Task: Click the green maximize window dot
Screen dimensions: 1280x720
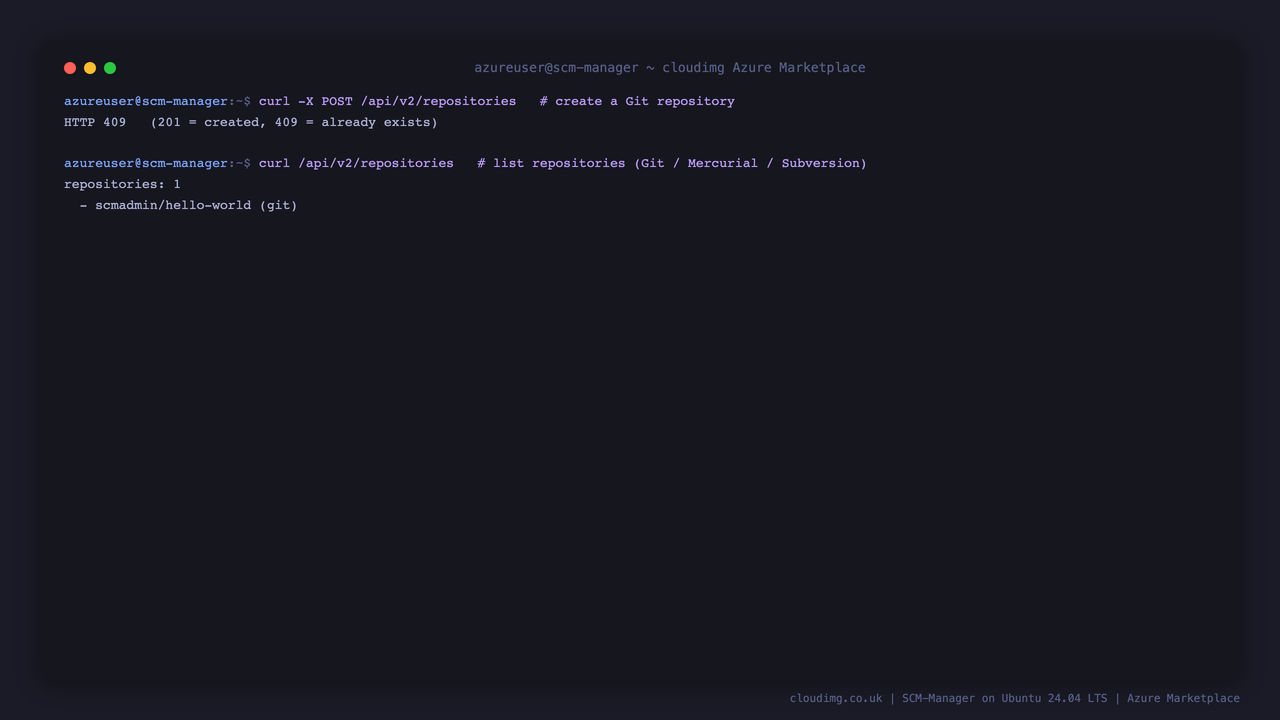Action: (x=110, y=68)
